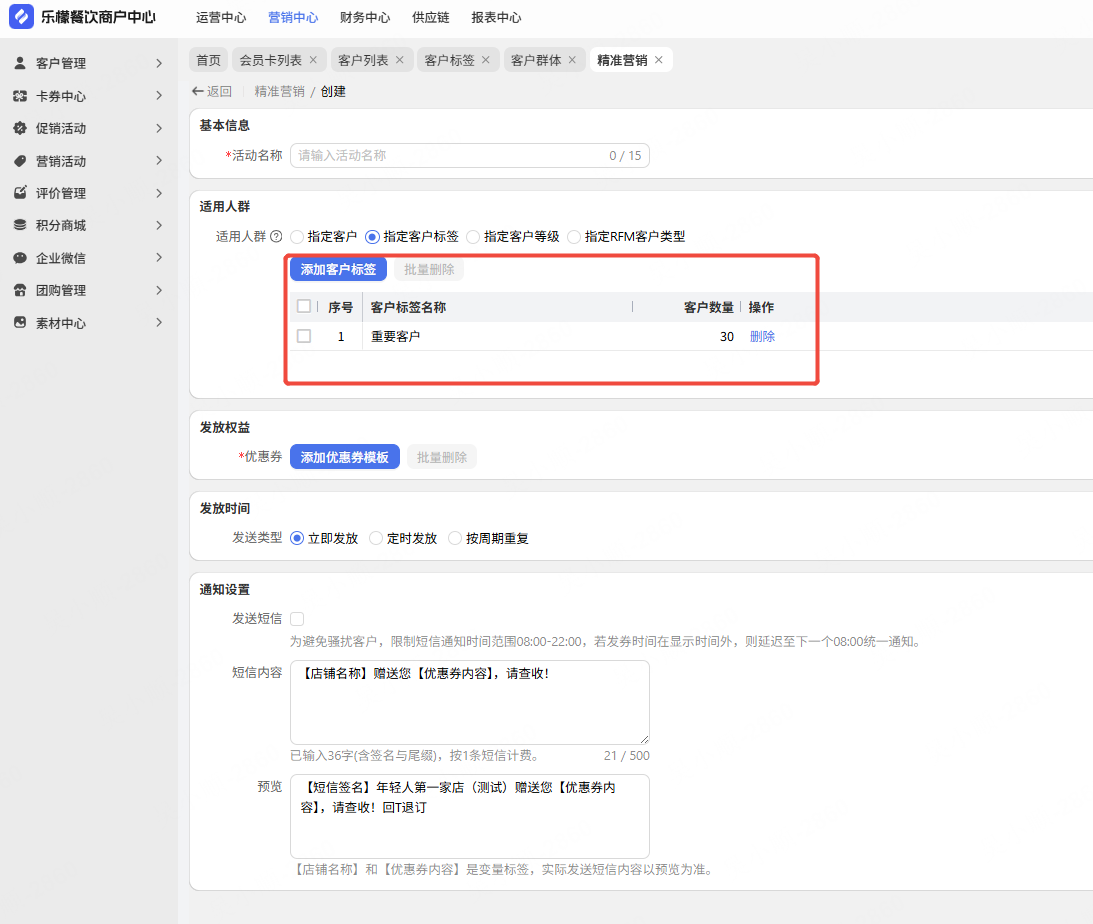Click the 营销活动 tag icon
The height and width of the screenshot is (924, 1093).
(x=20, y=161)
